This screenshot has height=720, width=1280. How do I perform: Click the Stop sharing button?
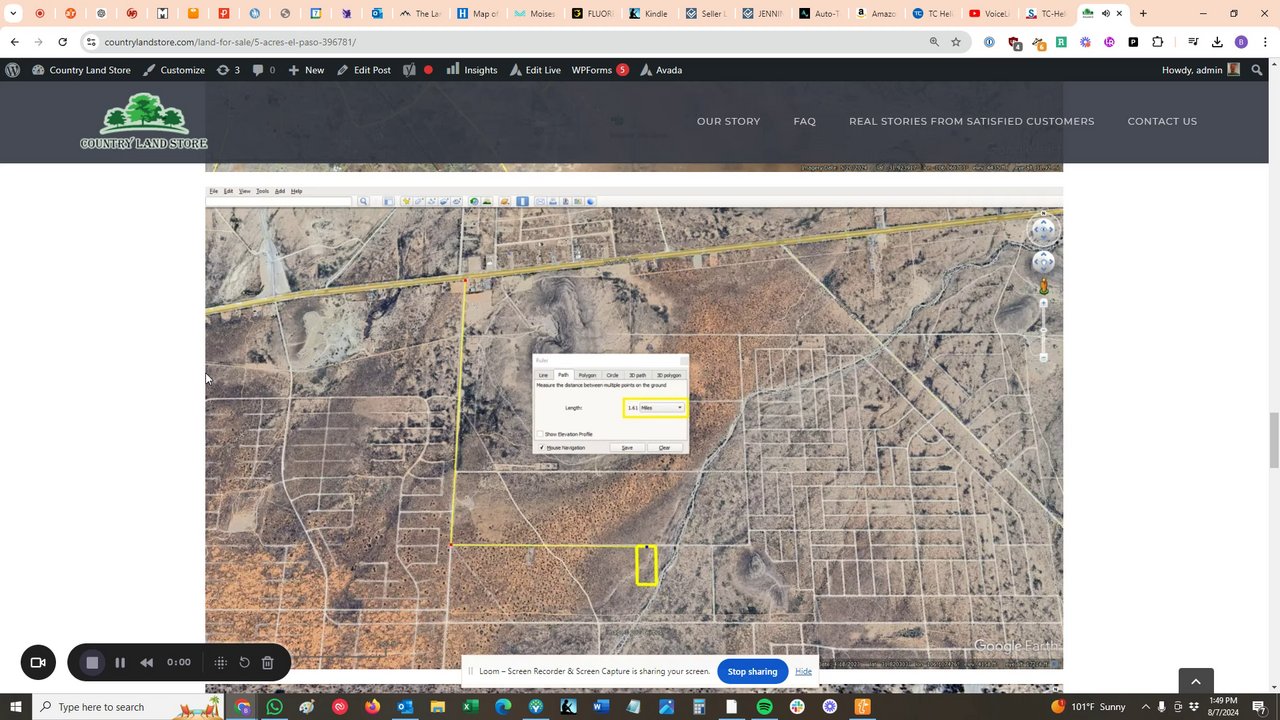tap(752, 671)
